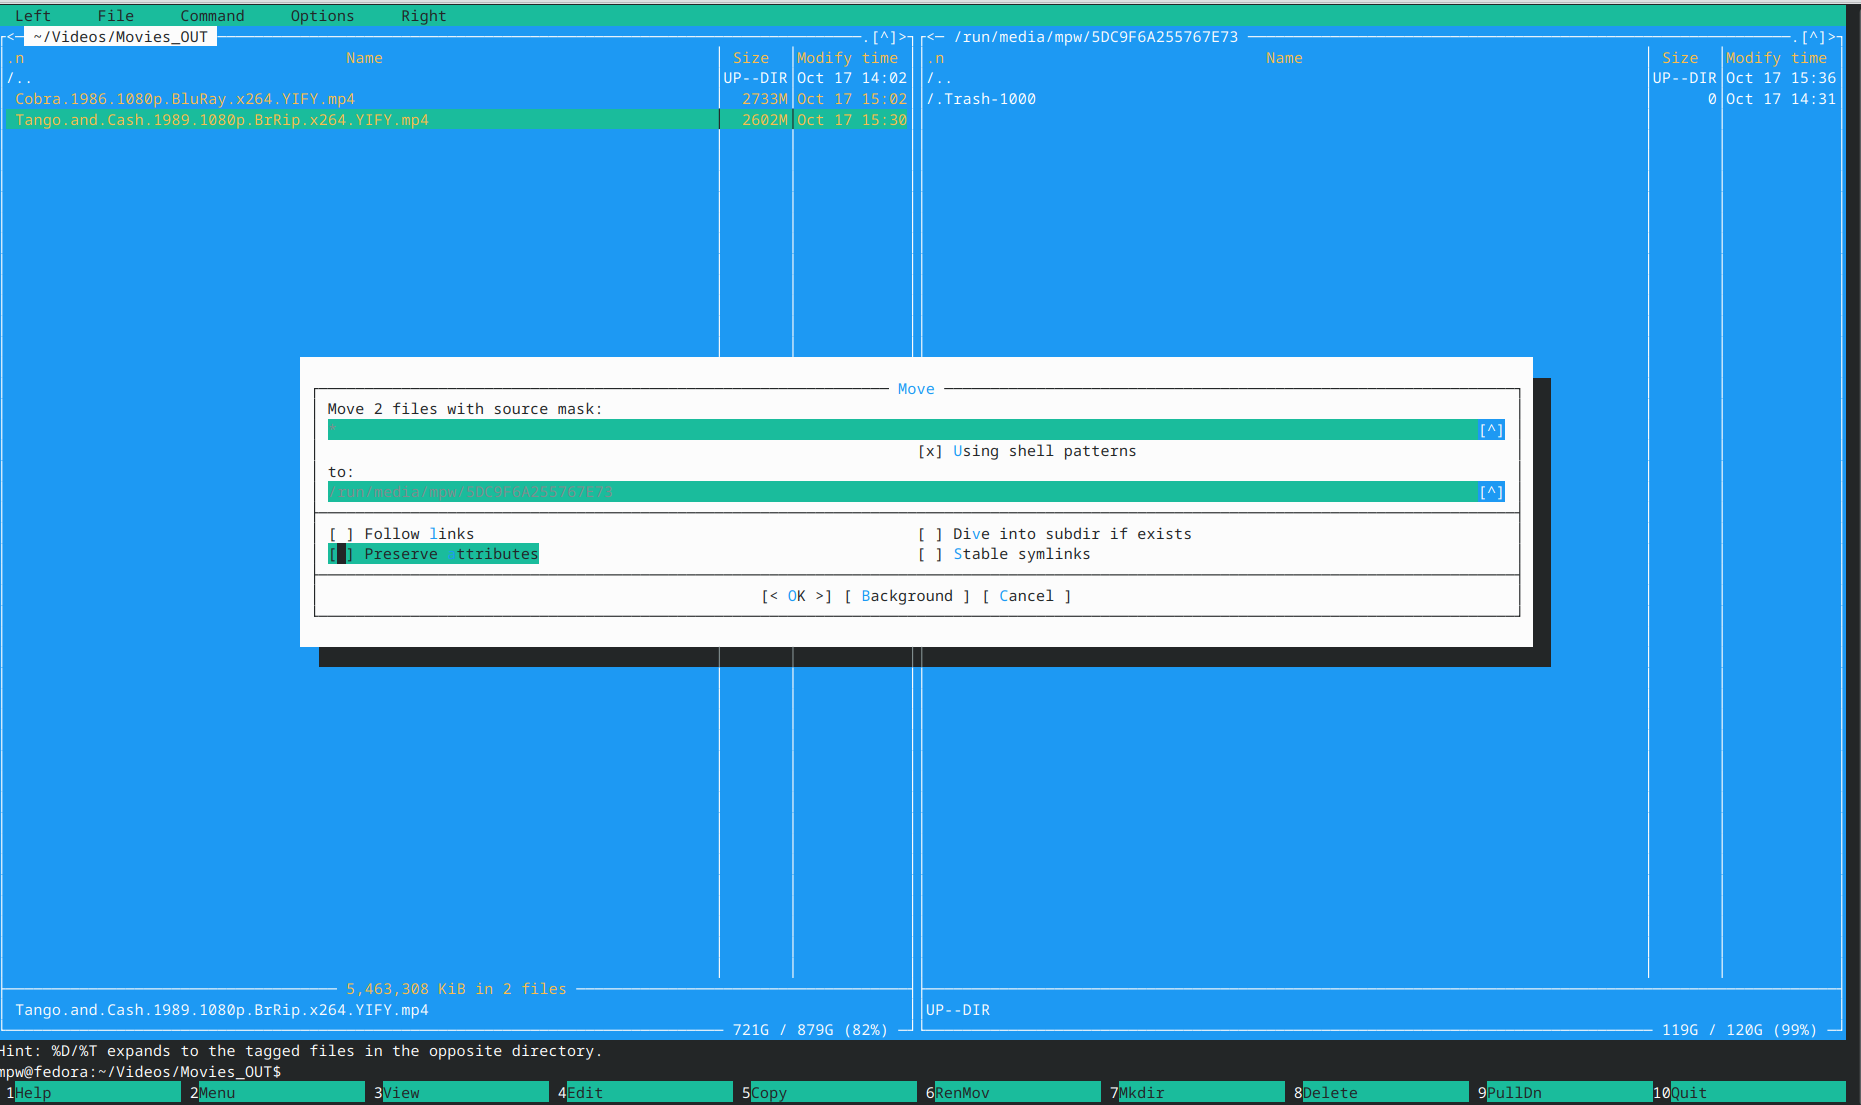
Task: Select Cobra.1986 file in left panel
Action: click(185, 99)
